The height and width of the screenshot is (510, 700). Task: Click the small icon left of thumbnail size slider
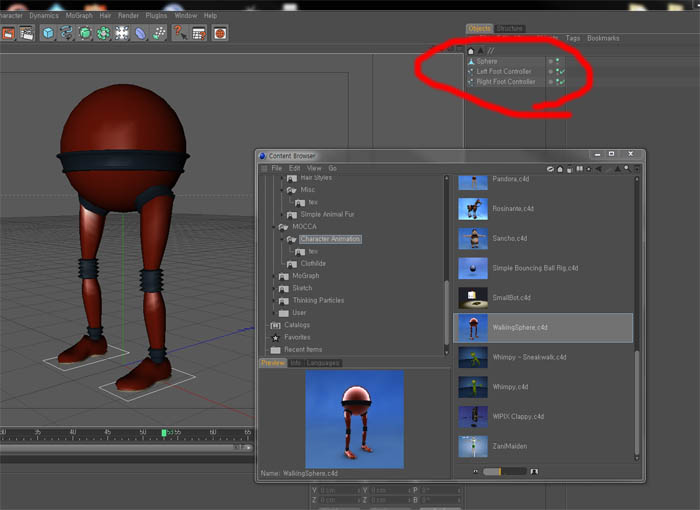tap(475, 472)
